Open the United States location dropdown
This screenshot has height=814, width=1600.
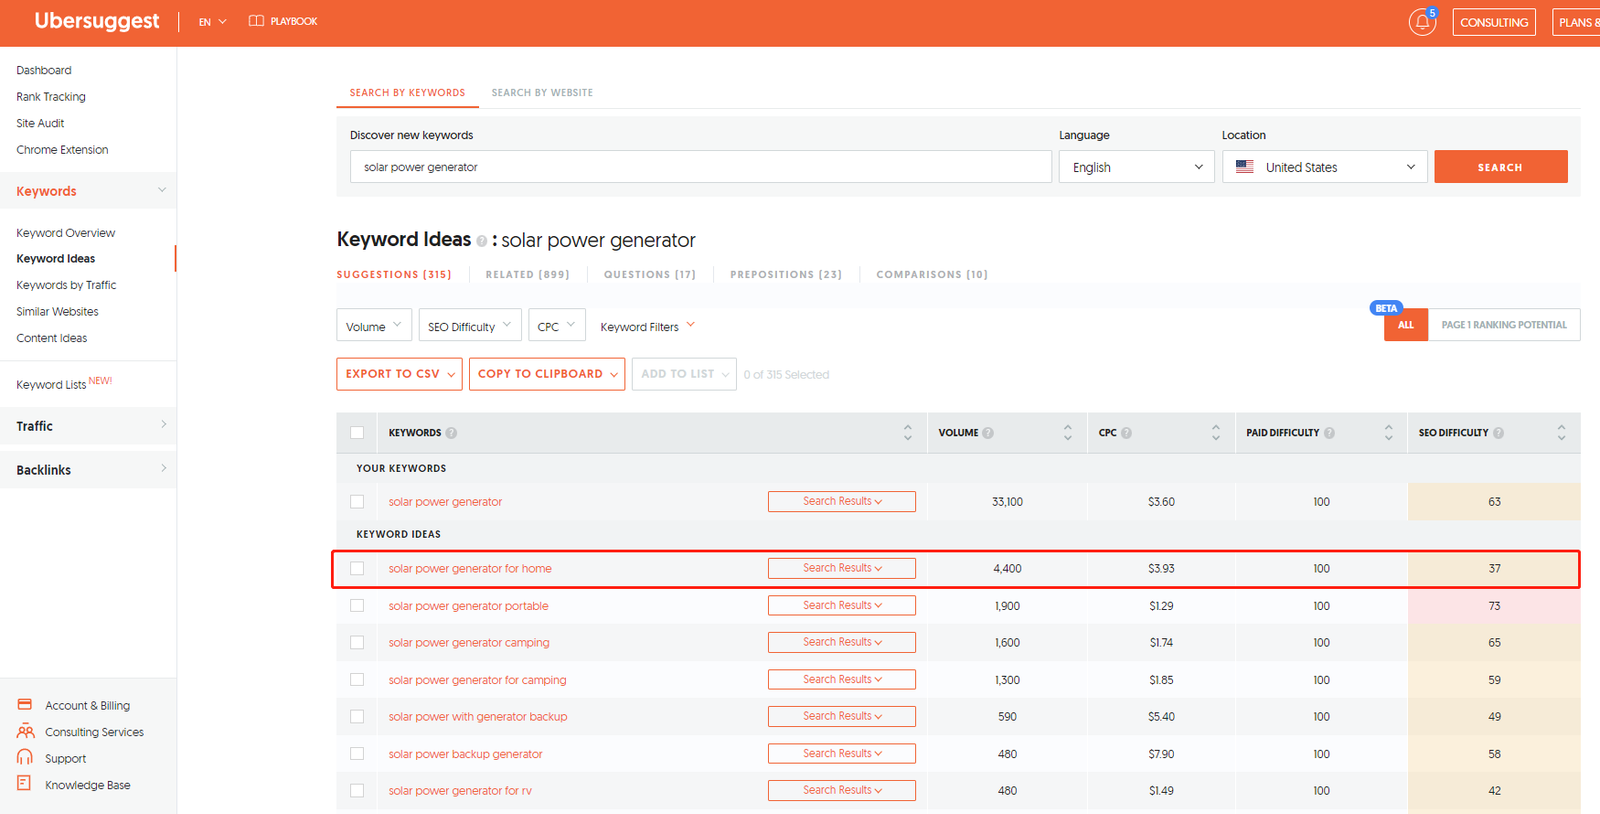[1325, 167]
